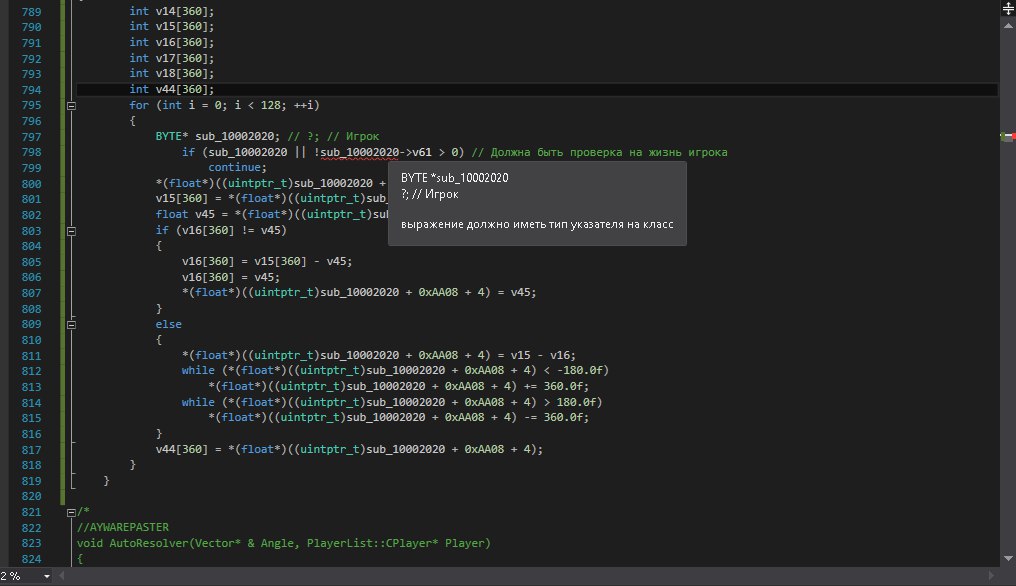Click the 'continue' keyword on line 799
This screenshot has width=1016, height=586.
234,167
